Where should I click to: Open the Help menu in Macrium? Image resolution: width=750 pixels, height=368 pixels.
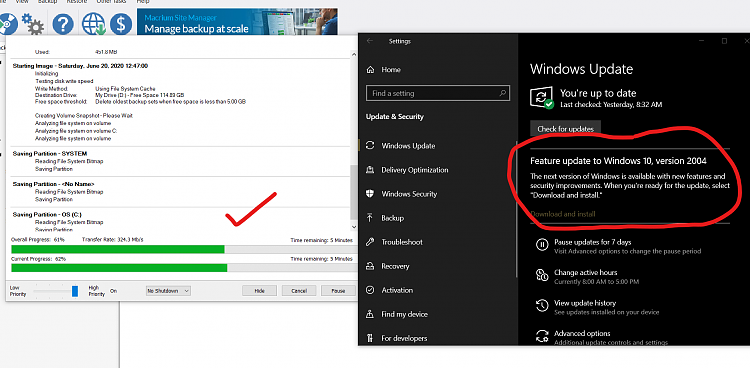tap(143, 2)
